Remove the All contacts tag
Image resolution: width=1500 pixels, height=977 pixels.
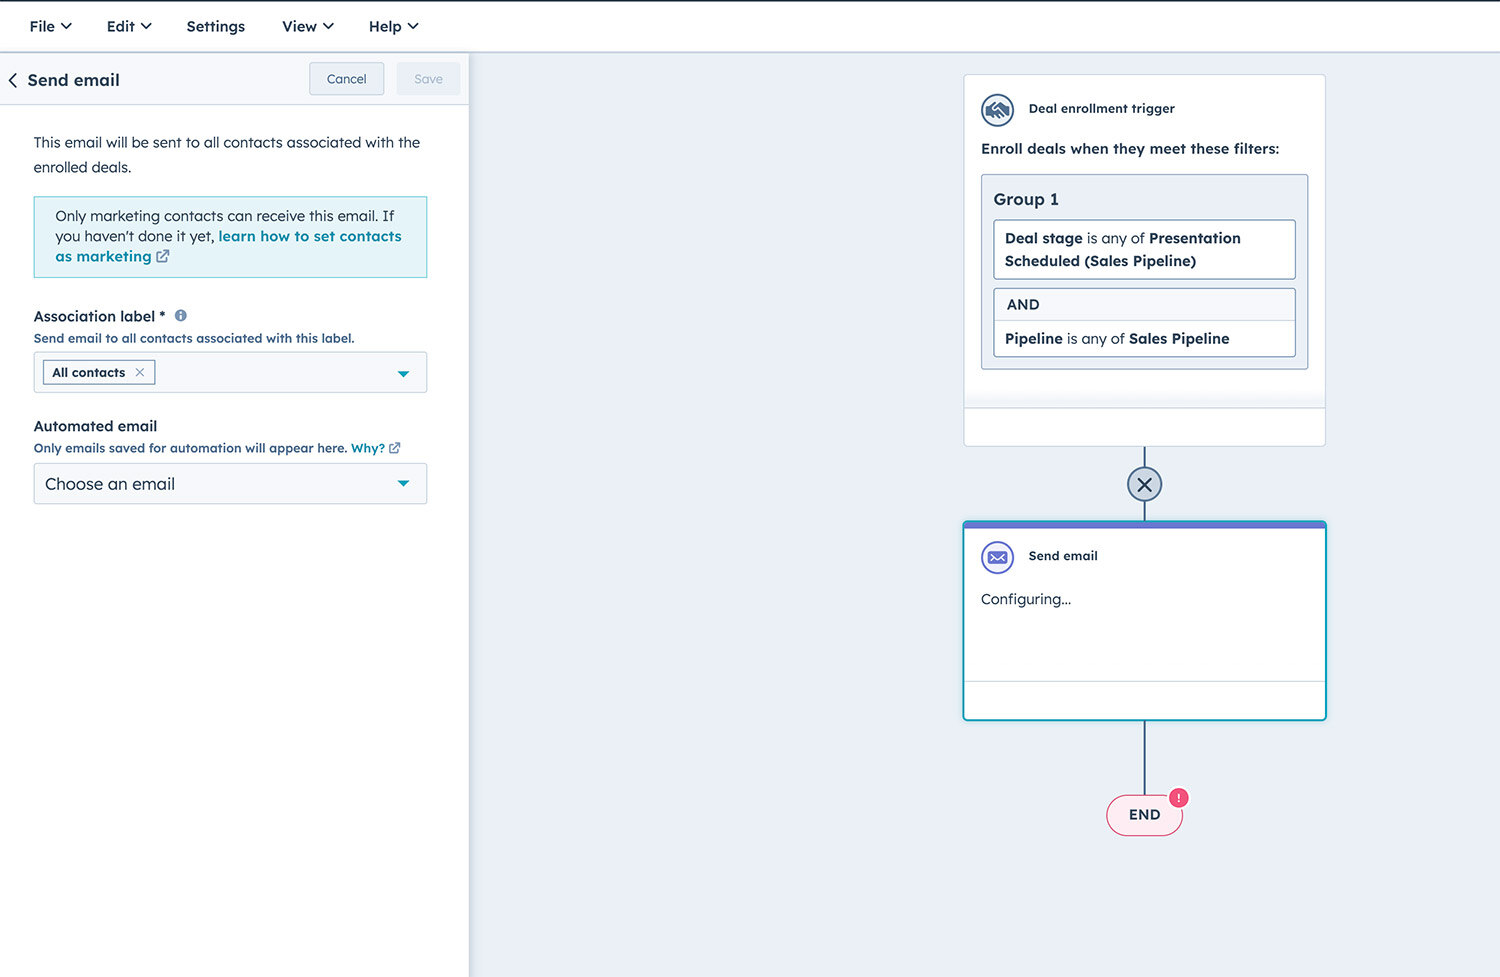tap(140, 372)
